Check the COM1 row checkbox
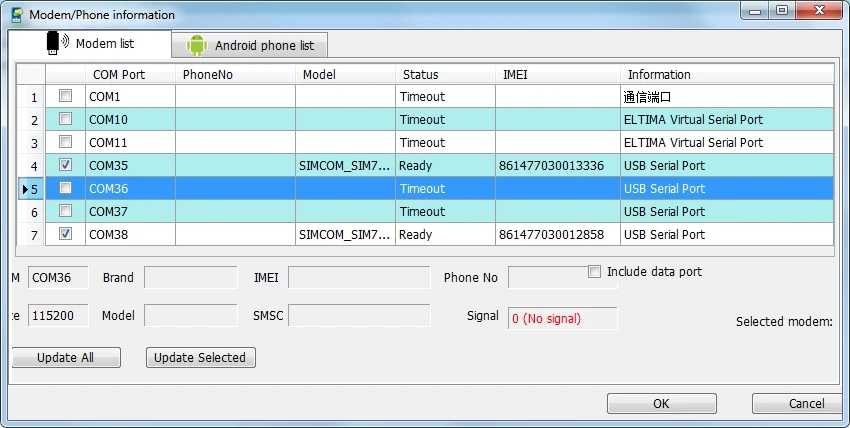The height and width of the screenshot is (428, 850). click(65, 96)
